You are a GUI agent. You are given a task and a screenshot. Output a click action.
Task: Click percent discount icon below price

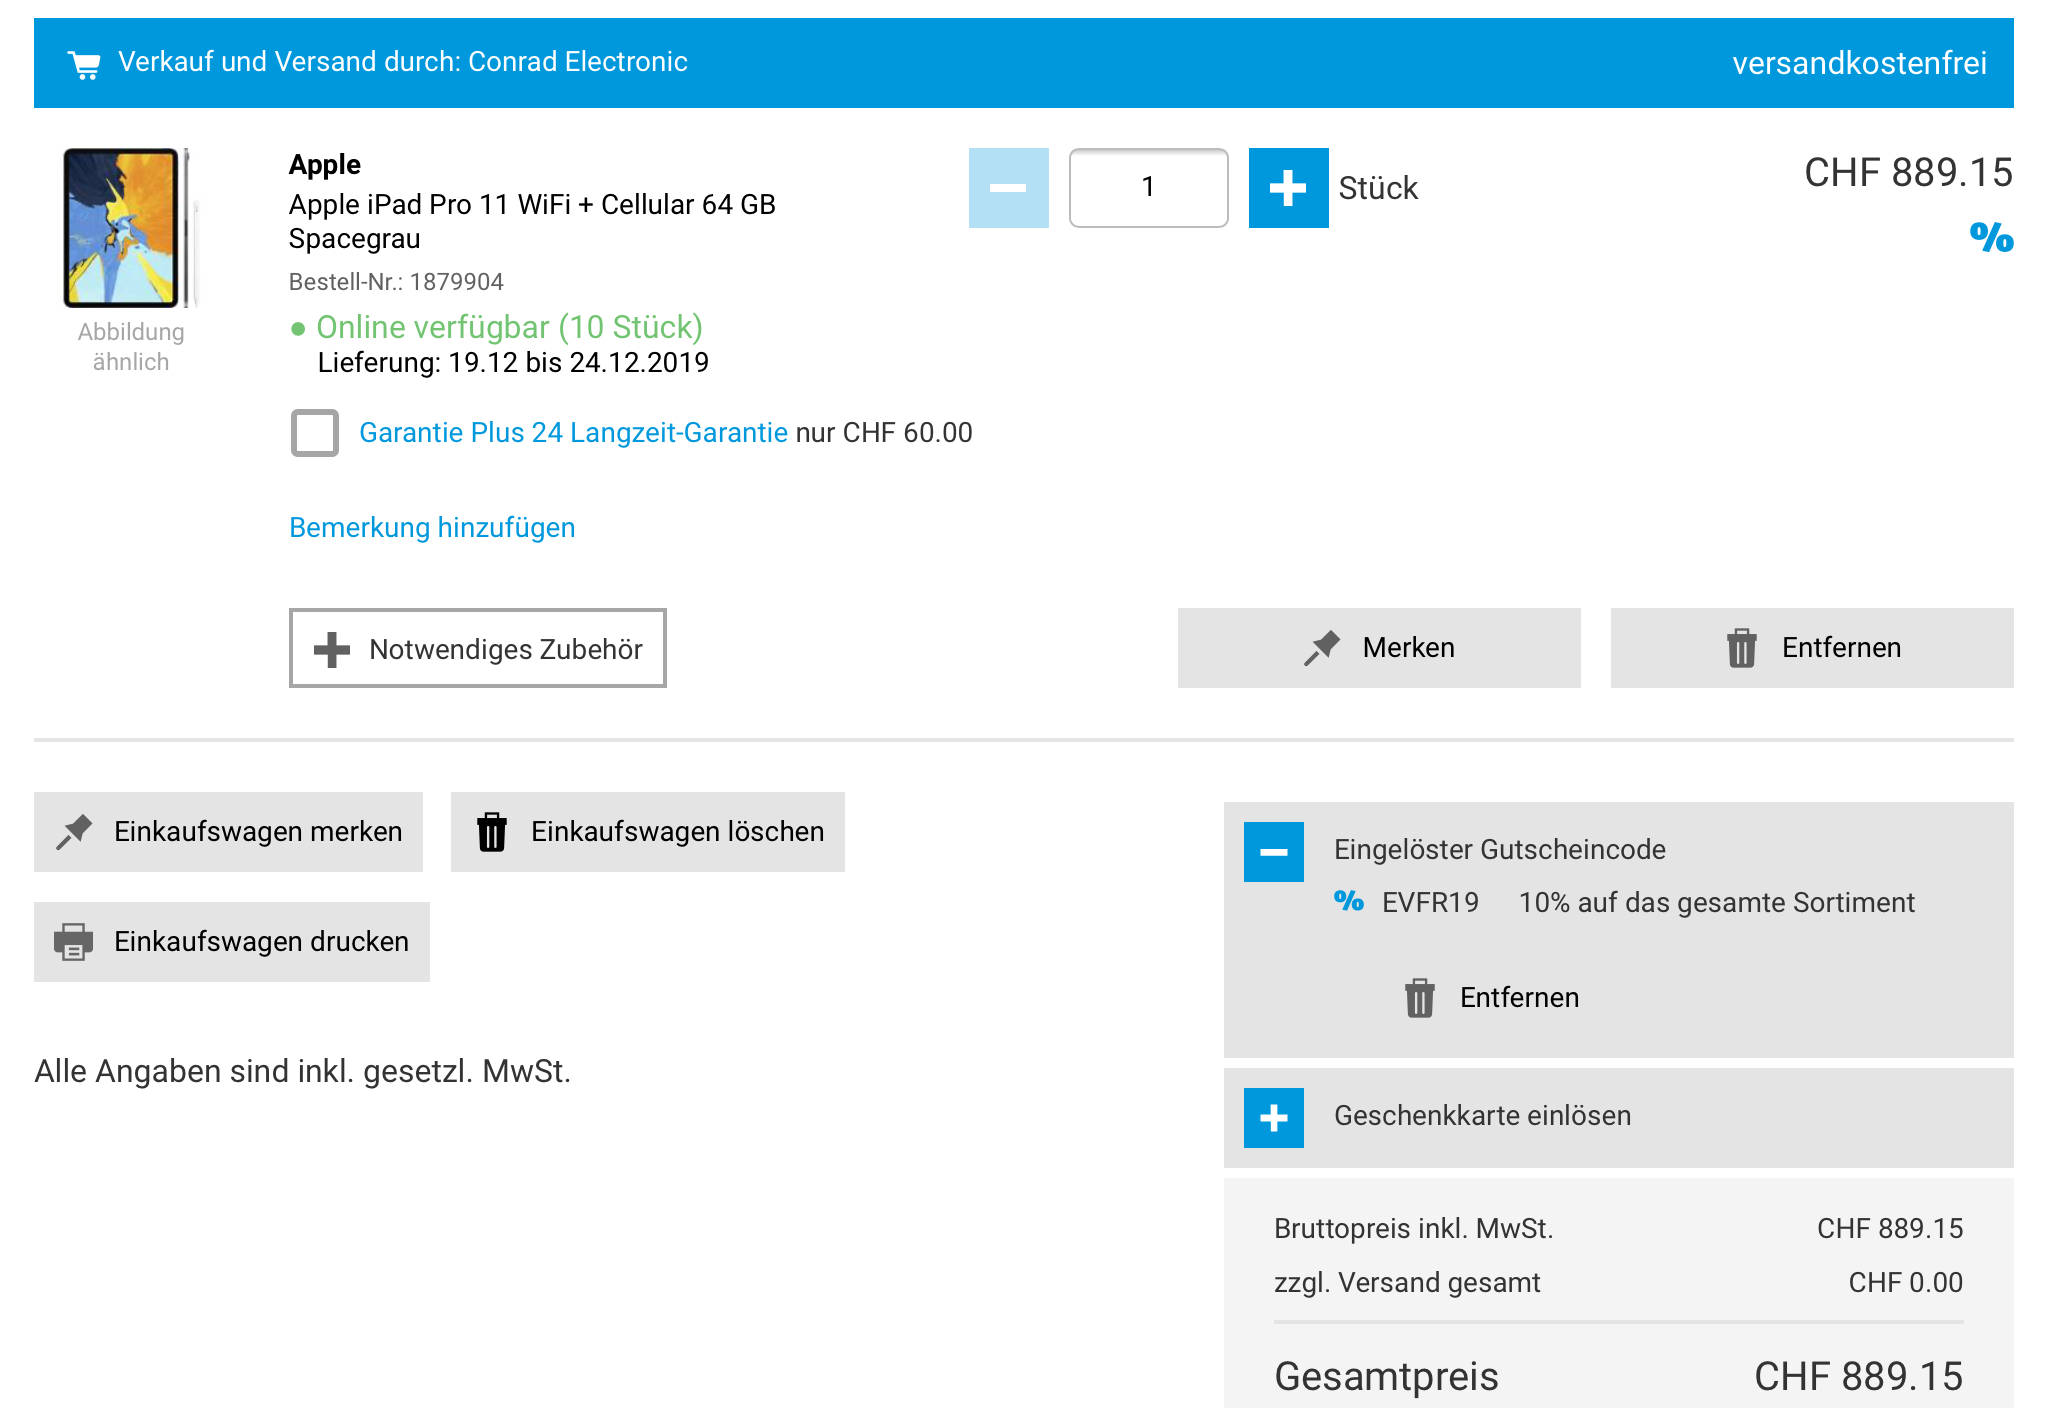1990,238
